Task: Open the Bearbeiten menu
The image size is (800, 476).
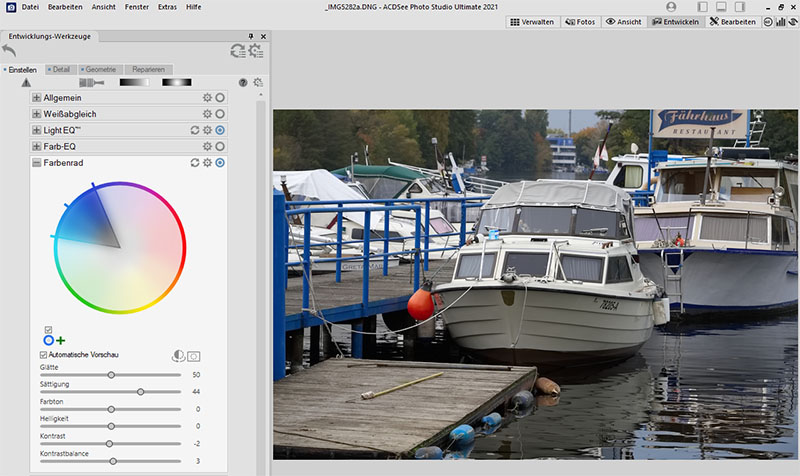Action: click(65, 6)
